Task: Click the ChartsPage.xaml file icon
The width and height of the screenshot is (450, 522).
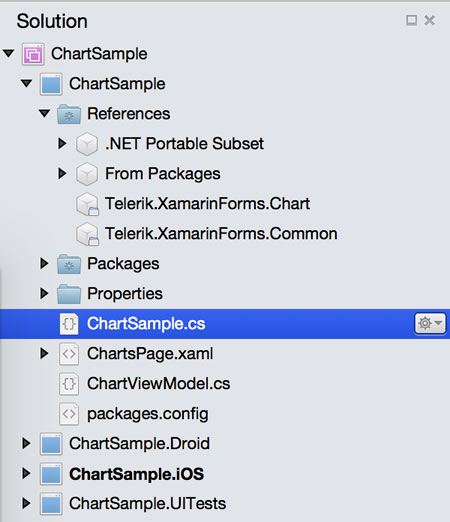Action: tap(69, 354)
